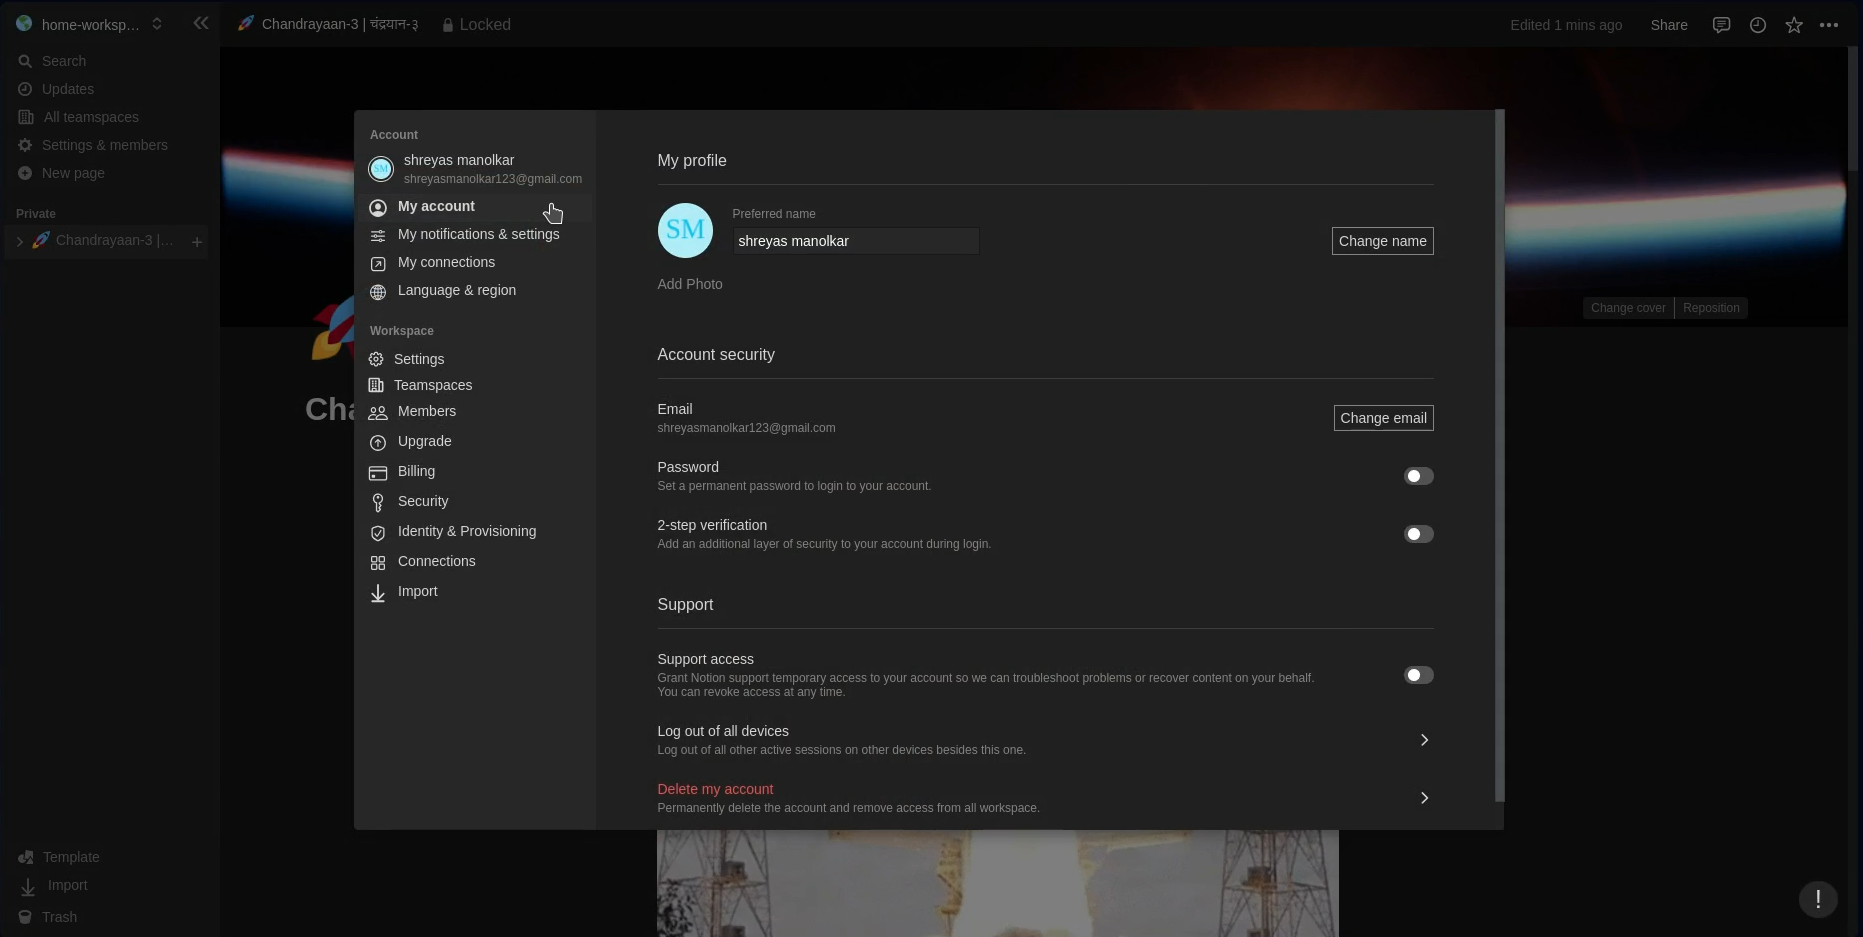Click the alert icon in bottom corner
The width and height of the screenshot is (1863, 937).
(x=1818, y=900)
